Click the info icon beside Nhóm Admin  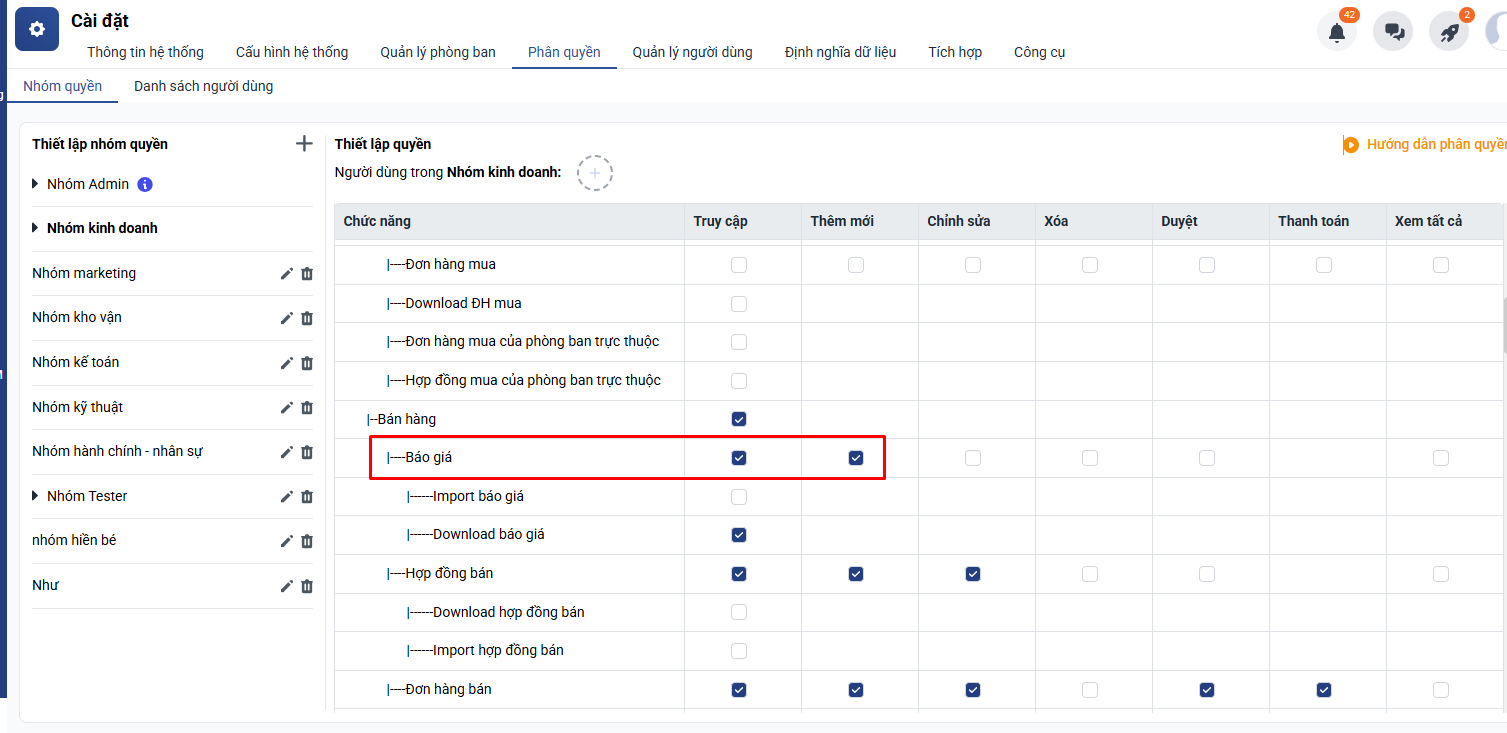click(x=145, y=184)
